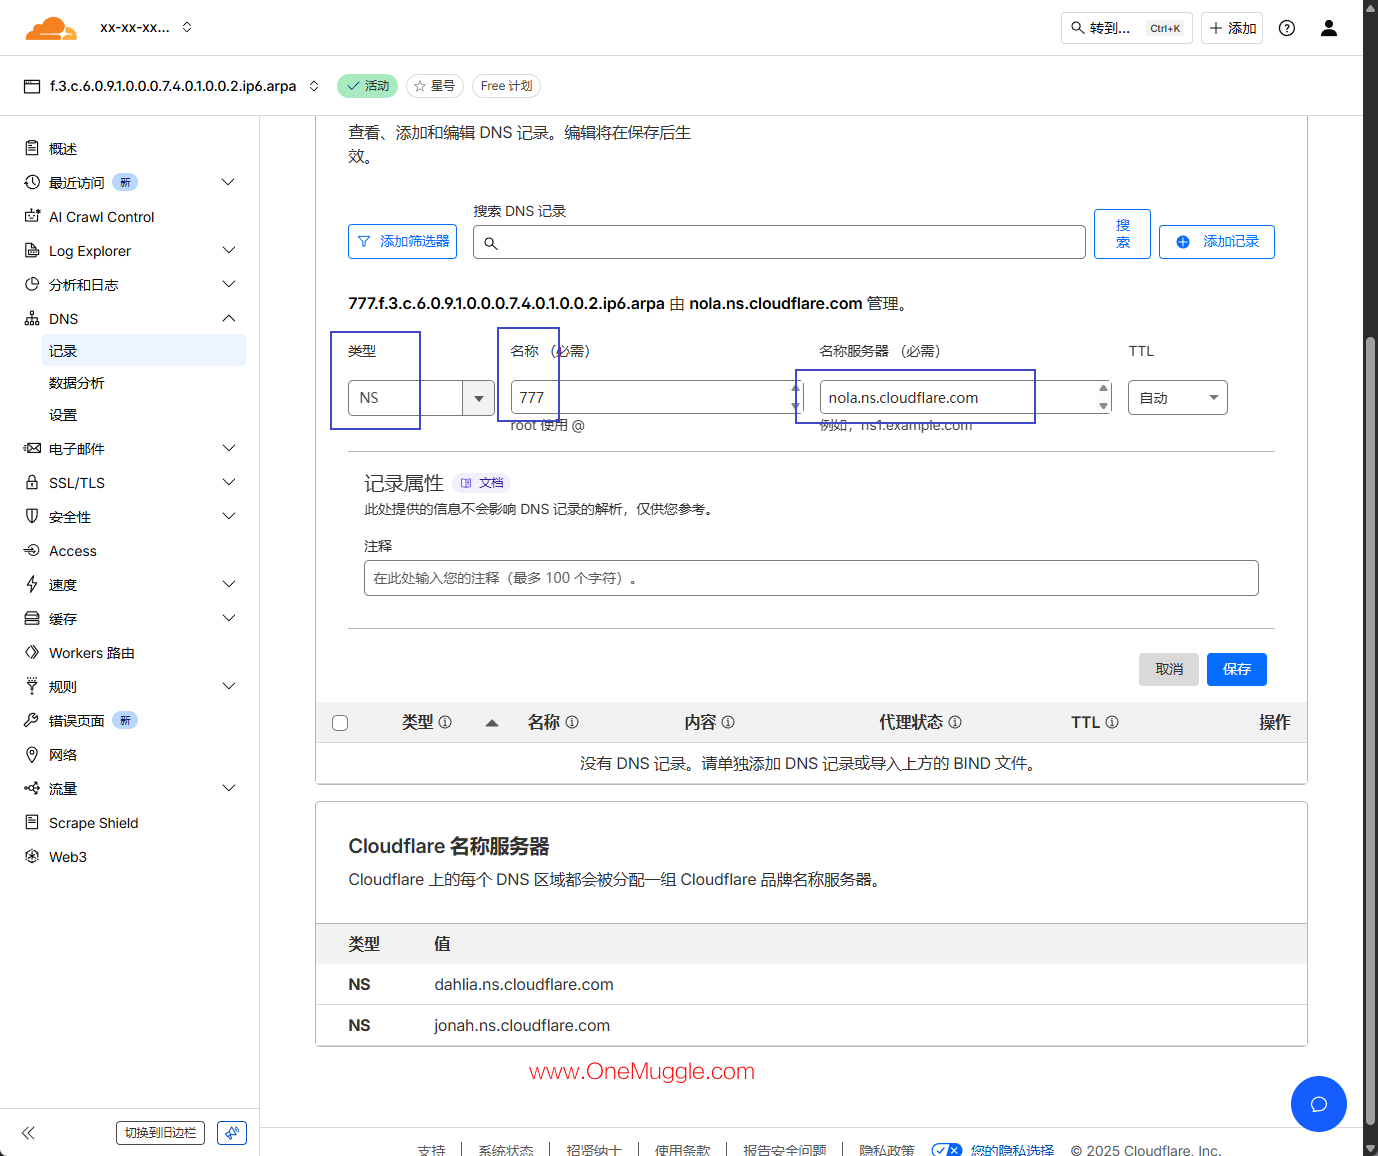1378x1156 pixels.
Task: Click the 规则 sidebar icon
Action: pyautogui.click(x=32, y=686)
